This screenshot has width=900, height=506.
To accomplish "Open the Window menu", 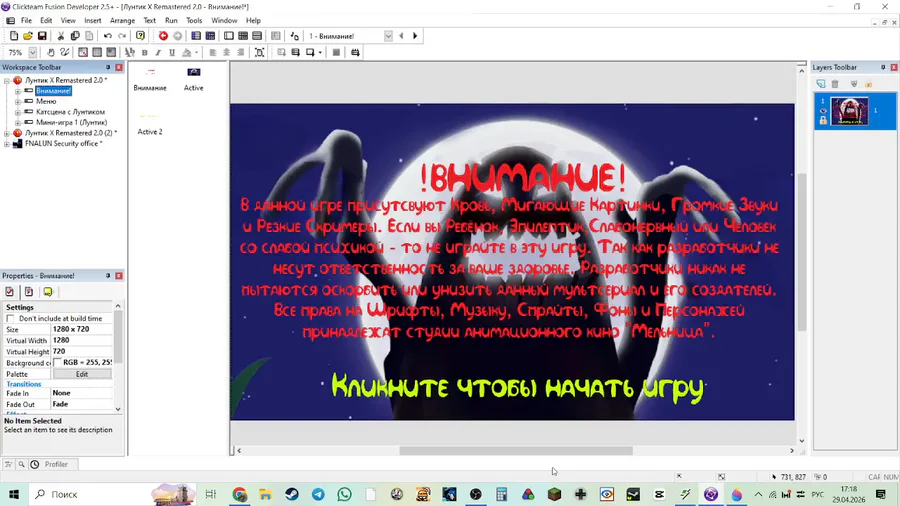I will (x=224, y=20).
